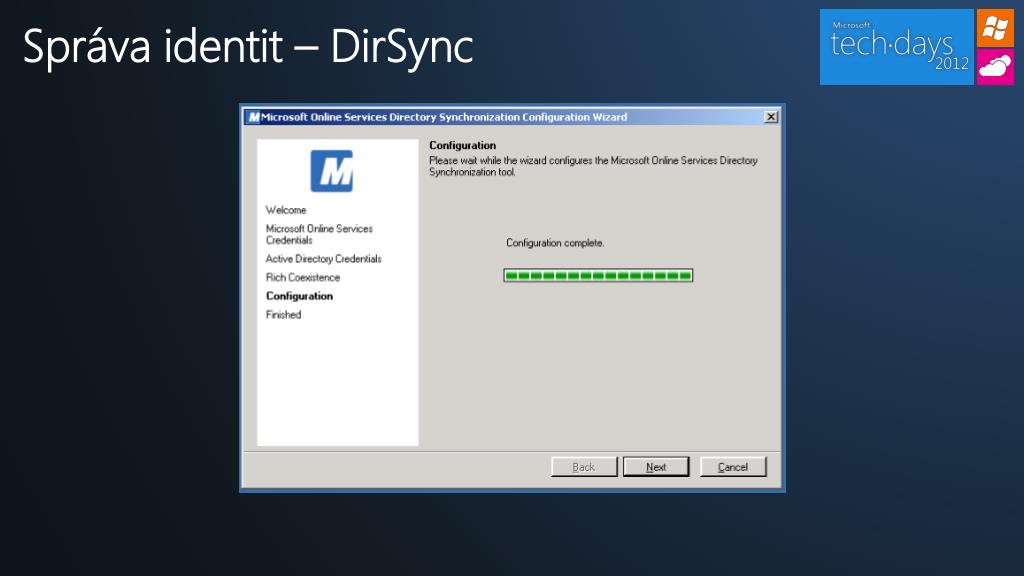This screenshot has height=576, width=1024.
Task: Click the green configuration progress bar
Action: pos(598,276)
